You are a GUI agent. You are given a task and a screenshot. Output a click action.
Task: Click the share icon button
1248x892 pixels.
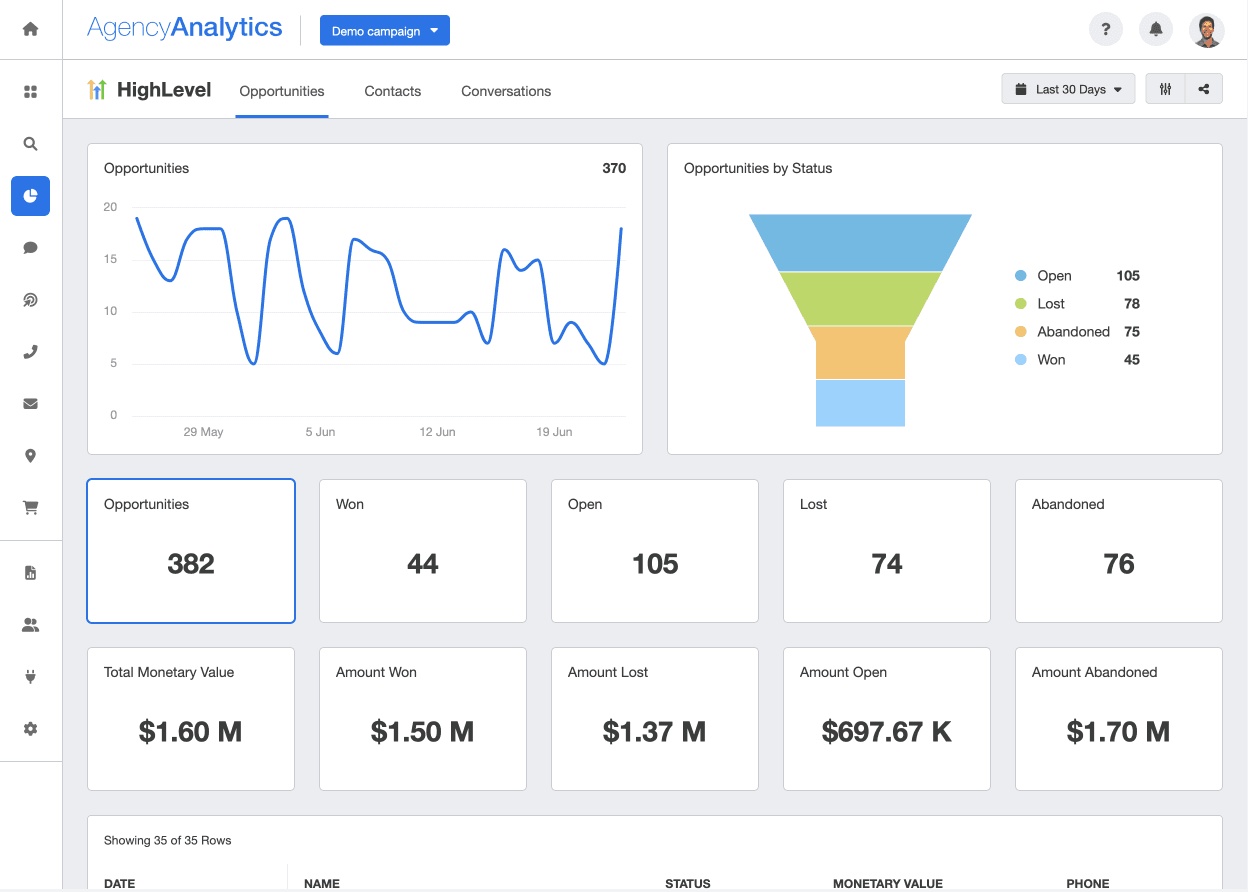click(1204, 89)
